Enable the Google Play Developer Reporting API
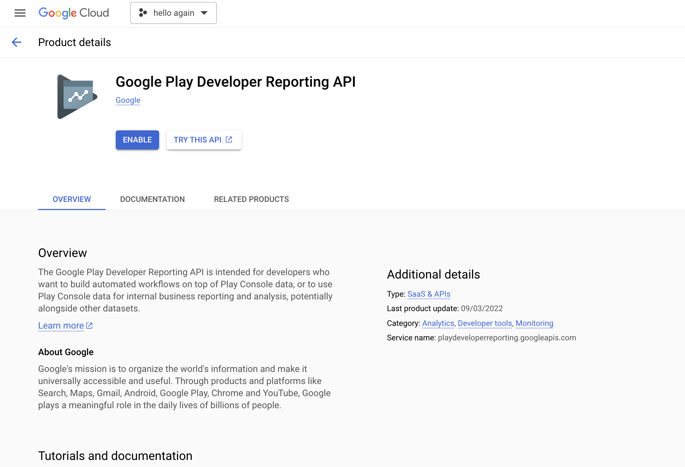Image resolution: width=685 pixels, height=467 pixels. (137, 140)
